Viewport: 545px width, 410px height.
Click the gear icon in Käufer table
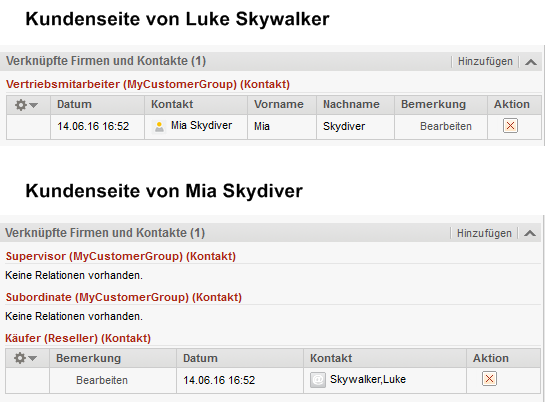point(20,358)
